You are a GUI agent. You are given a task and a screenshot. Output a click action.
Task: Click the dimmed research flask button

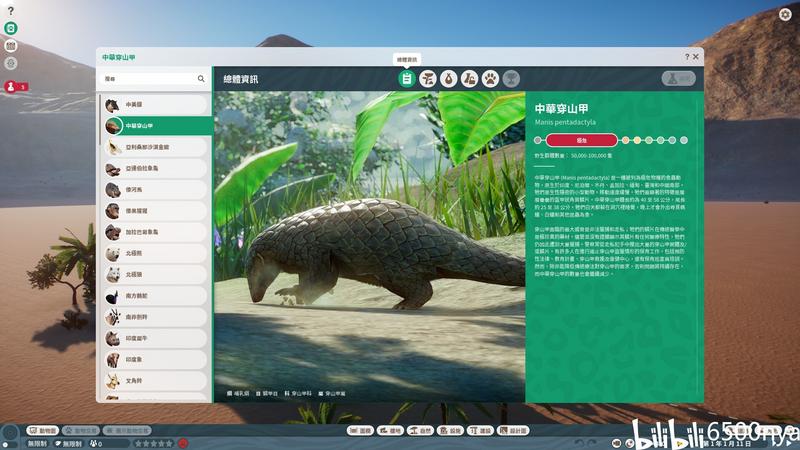click(x=679, y=79)
